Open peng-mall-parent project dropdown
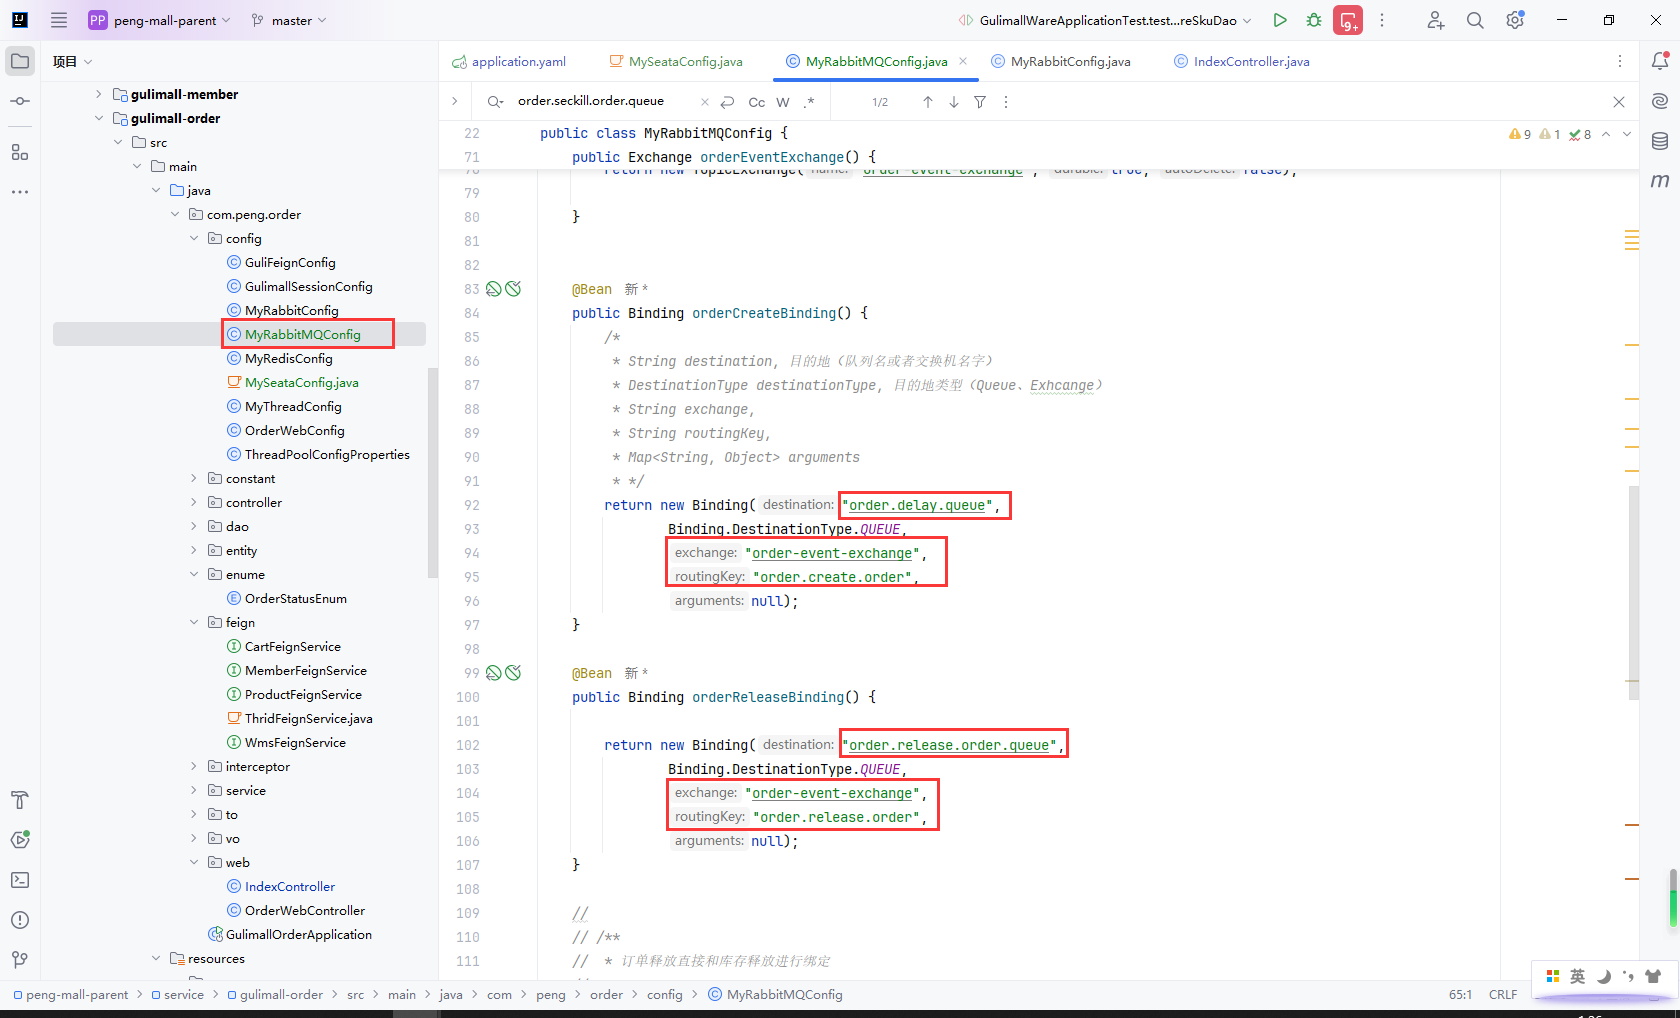The height and width of the screenshot is (1018, 1680). click(160, 20)
